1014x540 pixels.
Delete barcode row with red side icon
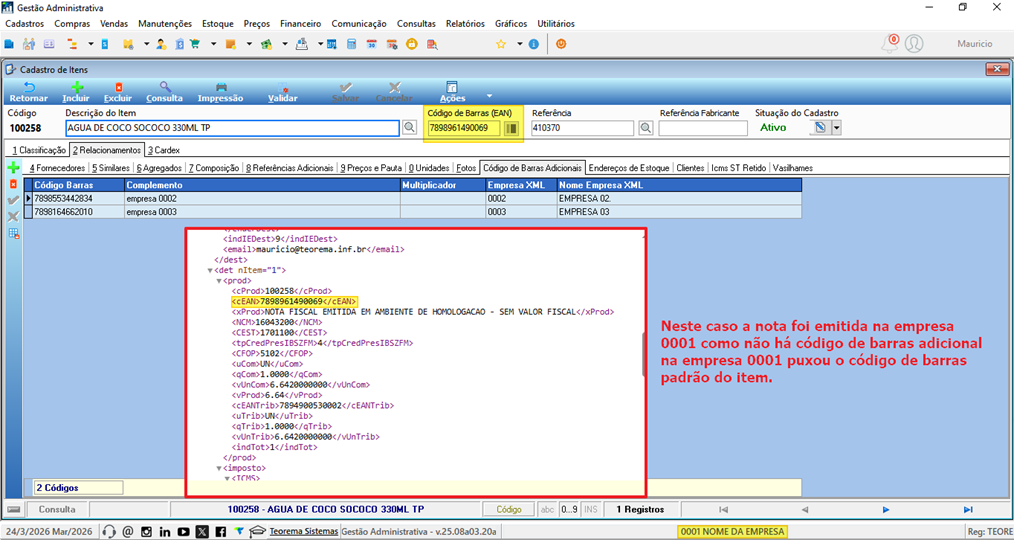[13, 184]
